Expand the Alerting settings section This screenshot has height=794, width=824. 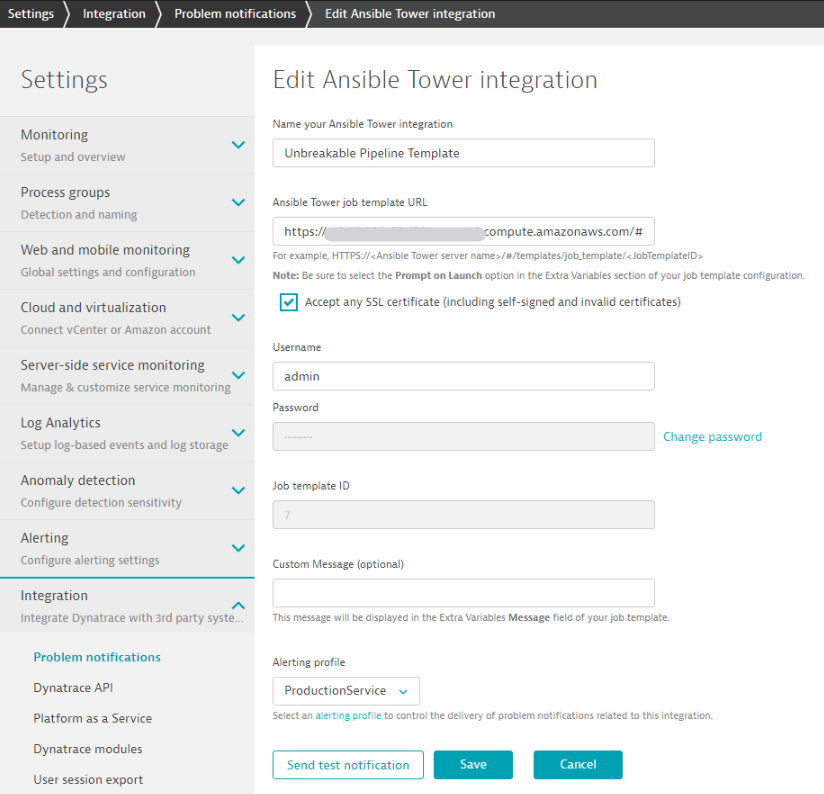coord(238,548)
